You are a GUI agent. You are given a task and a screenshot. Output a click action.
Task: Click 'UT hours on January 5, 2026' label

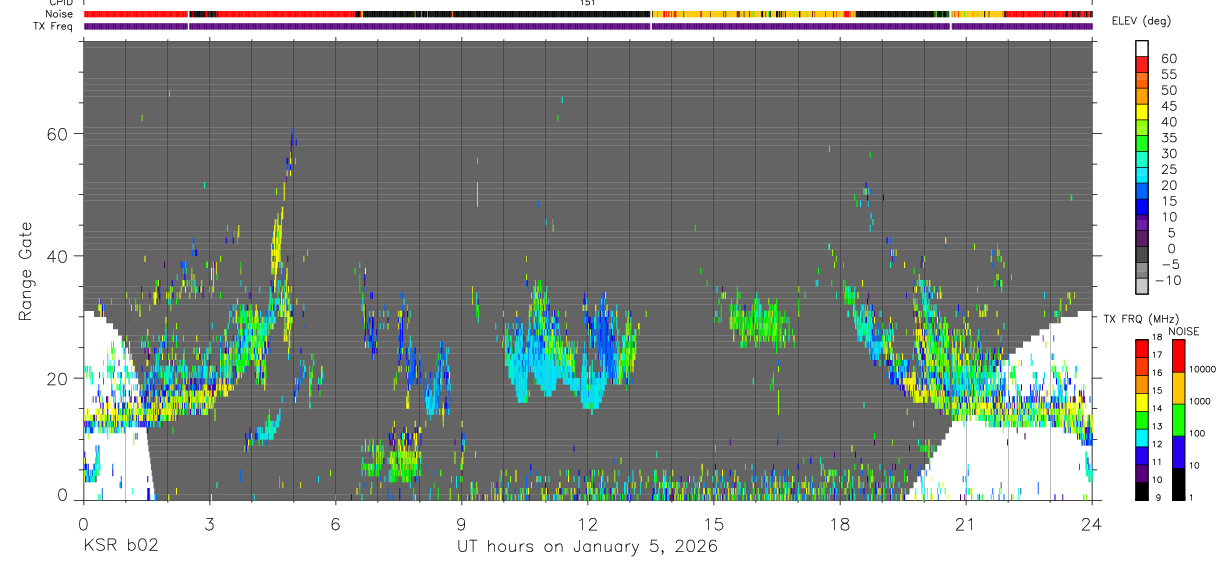588,547
